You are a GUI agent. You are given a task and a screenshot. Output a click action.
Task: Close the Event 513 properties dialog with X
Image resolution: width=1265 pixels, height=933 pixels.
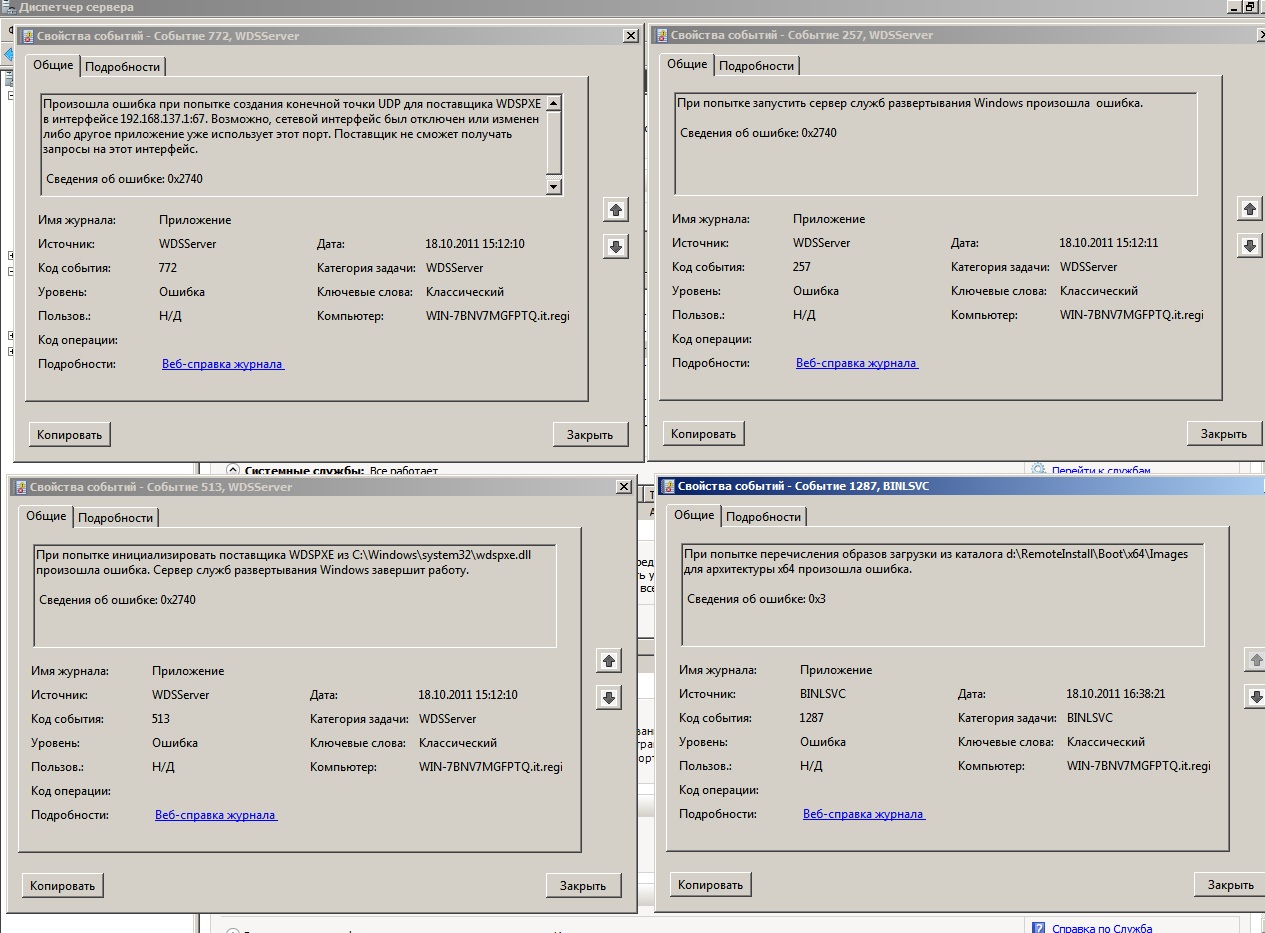(624, 487)
